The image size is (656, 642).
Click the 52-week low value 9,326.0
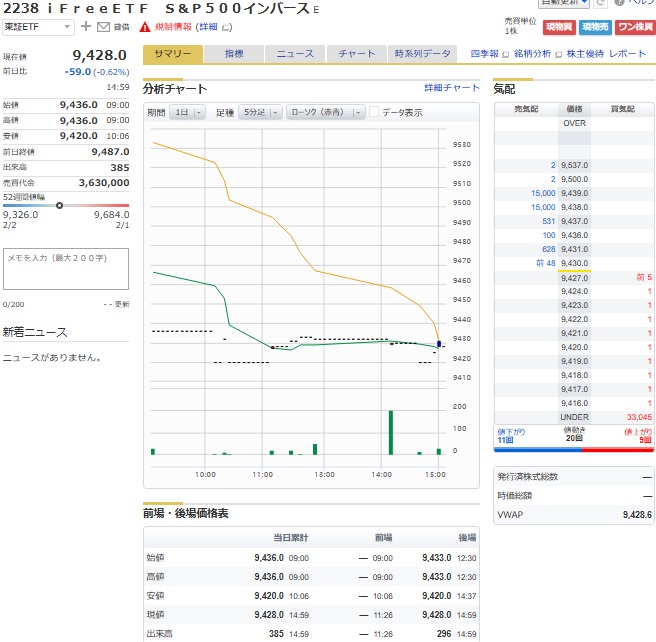tap(20, 215)
